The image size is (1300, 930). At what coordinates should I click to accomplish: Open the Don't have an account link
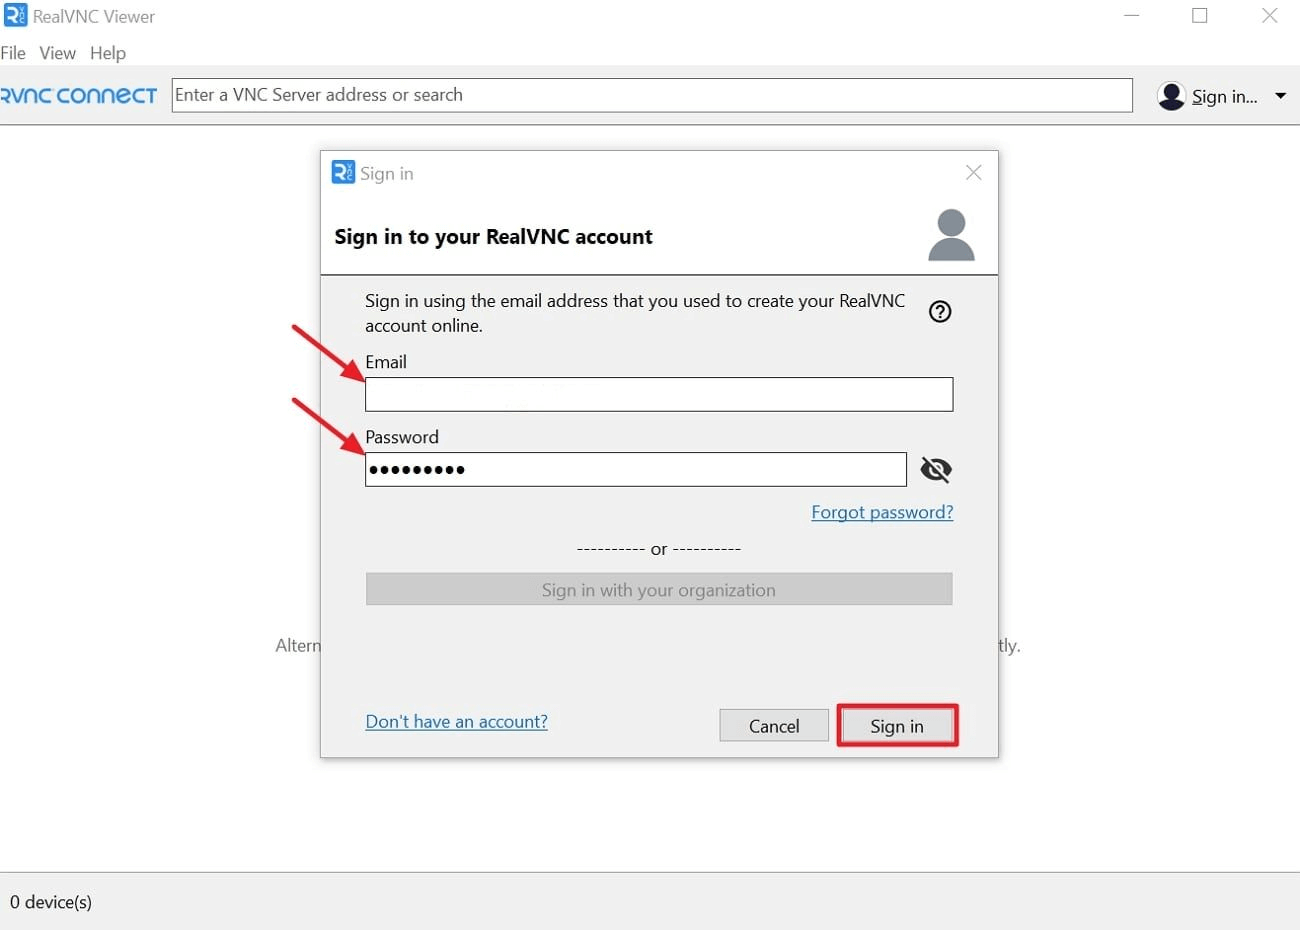coord(456,722)
